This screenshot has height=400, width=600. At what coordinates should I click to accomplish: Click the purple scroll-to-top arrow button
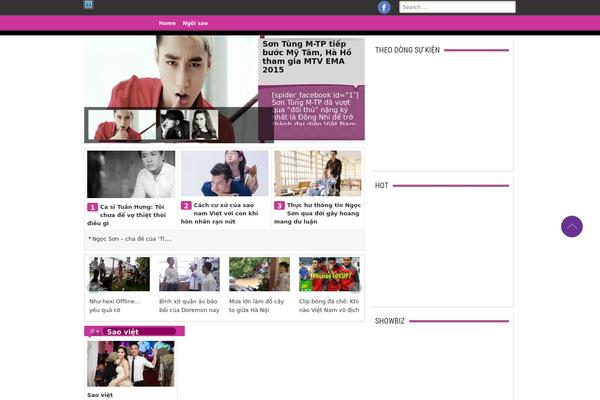[572, 227]
